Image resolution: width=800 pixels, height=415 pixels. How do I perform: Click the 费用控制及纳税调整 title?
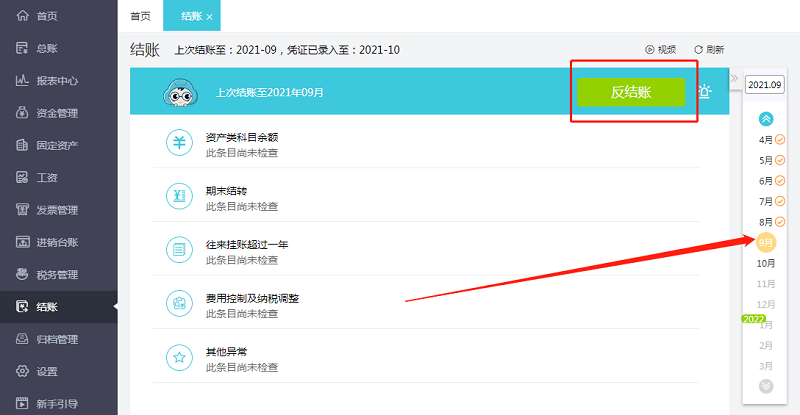(252, 298)
